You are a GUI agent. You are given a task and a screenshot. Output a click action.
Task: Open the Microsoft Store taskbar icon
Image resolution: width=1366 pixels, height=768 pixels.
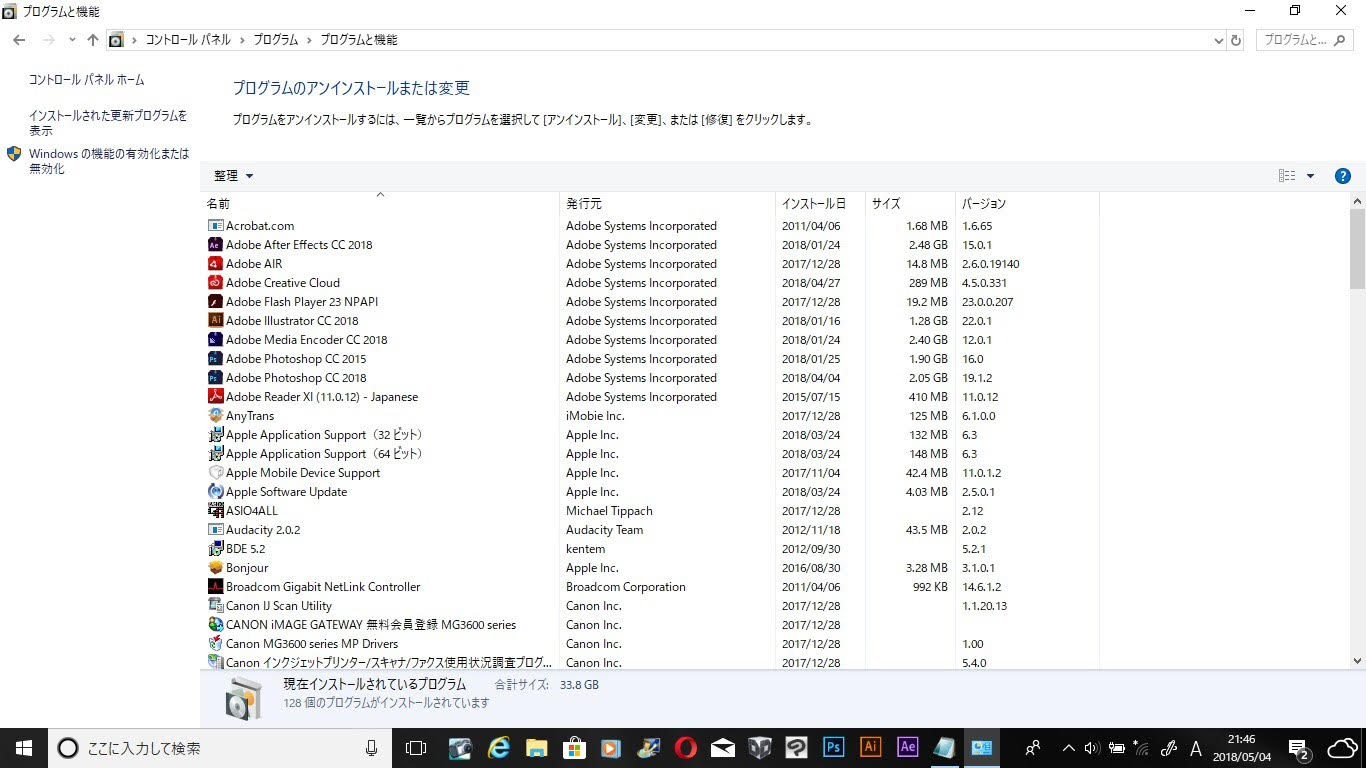point(574,747)
